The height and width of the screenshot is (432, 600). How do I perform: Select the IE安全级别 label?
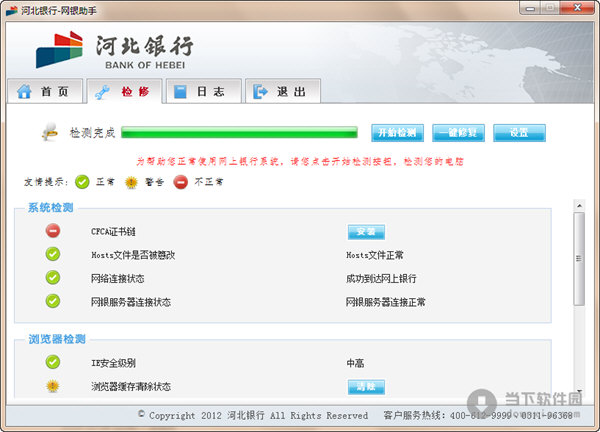point(113,363)
